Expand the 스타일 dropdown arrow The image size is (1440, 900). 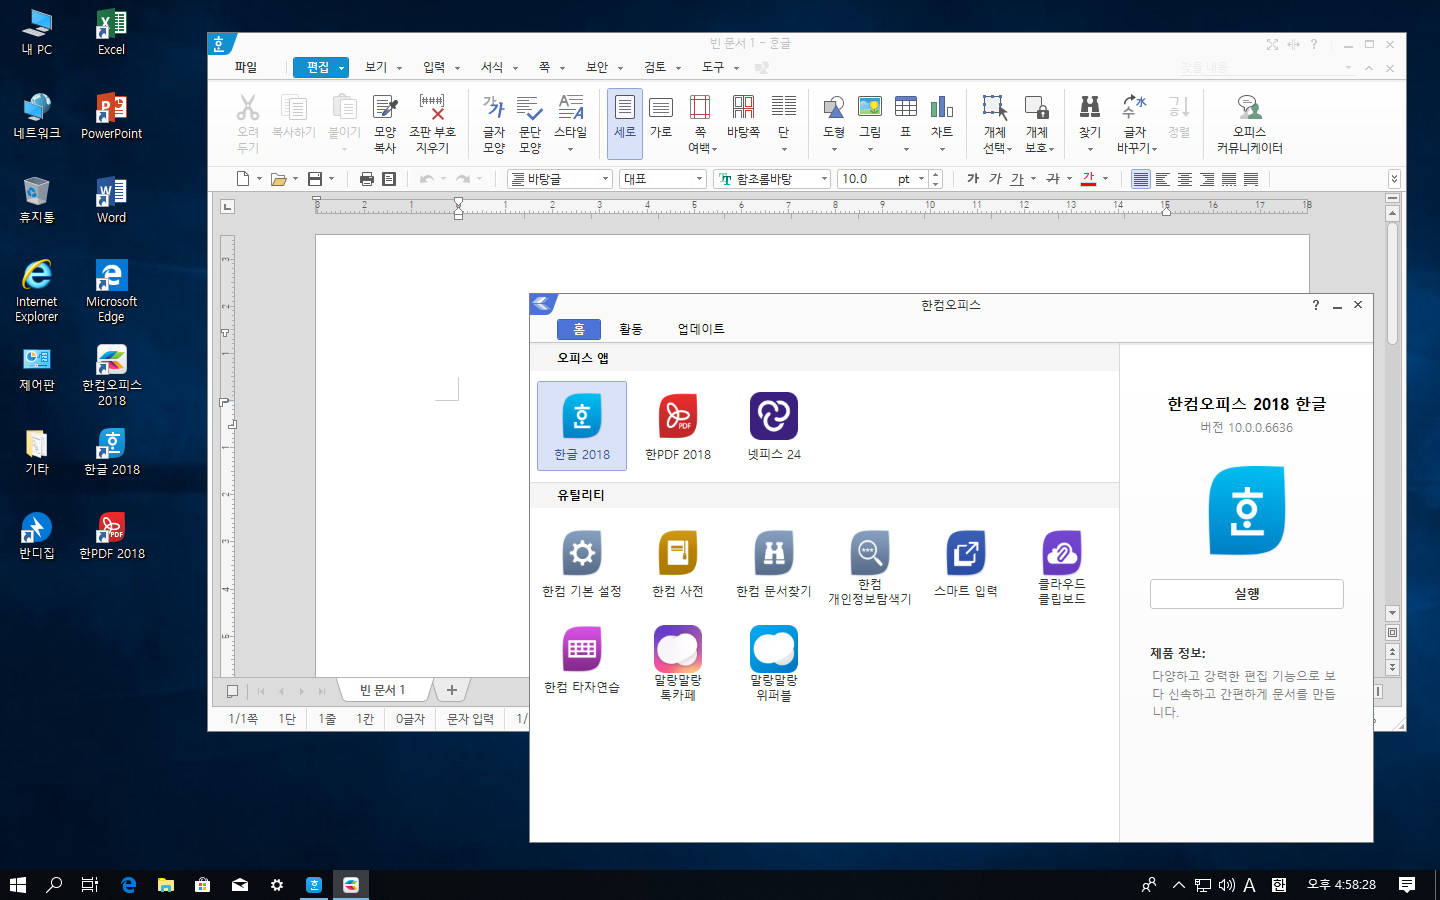(571, 149)
